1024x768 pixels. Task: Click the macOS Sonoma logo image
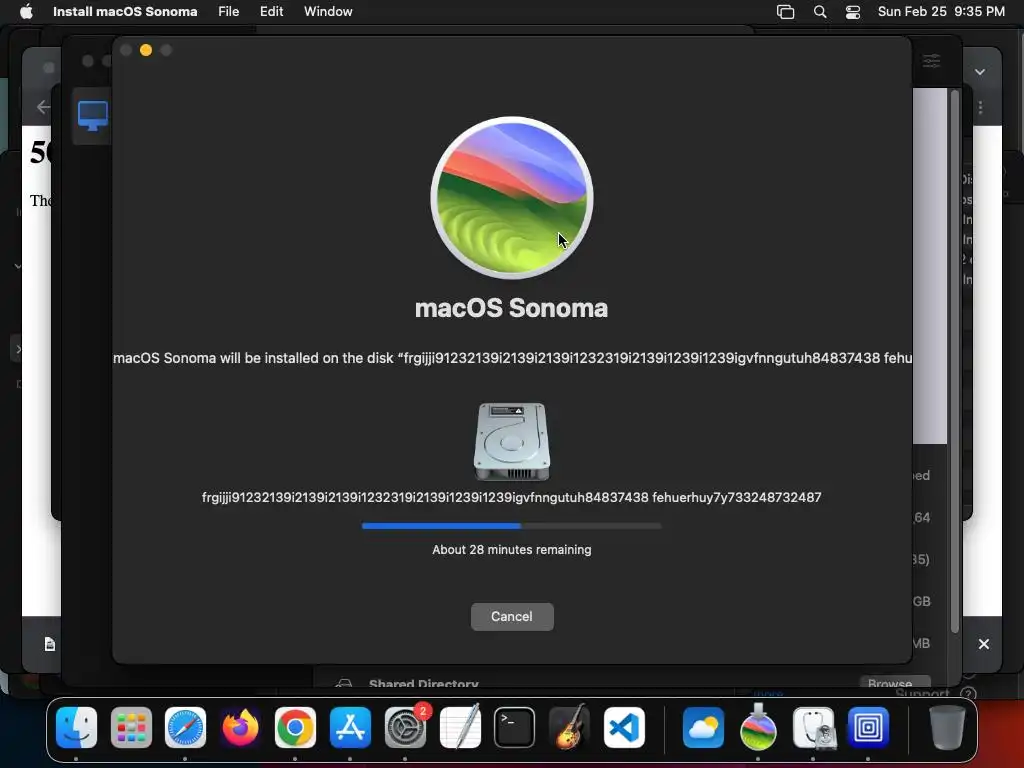click(512, 198)
